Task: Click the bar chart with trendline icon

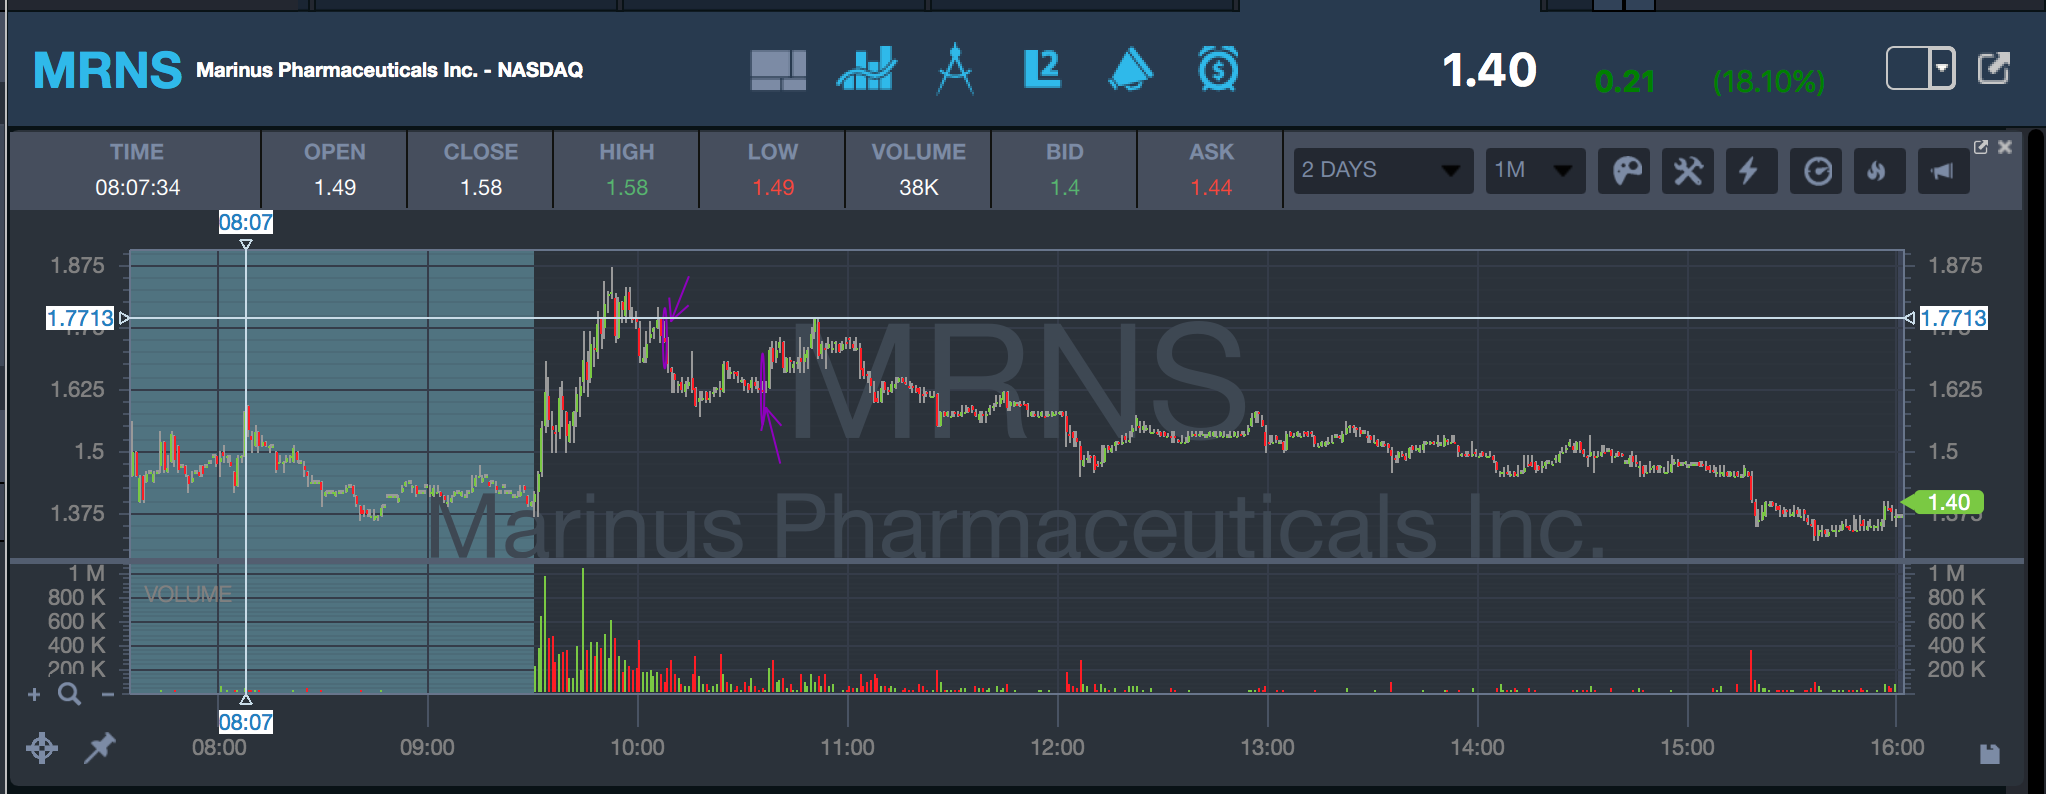Action: tap(866, 70)
